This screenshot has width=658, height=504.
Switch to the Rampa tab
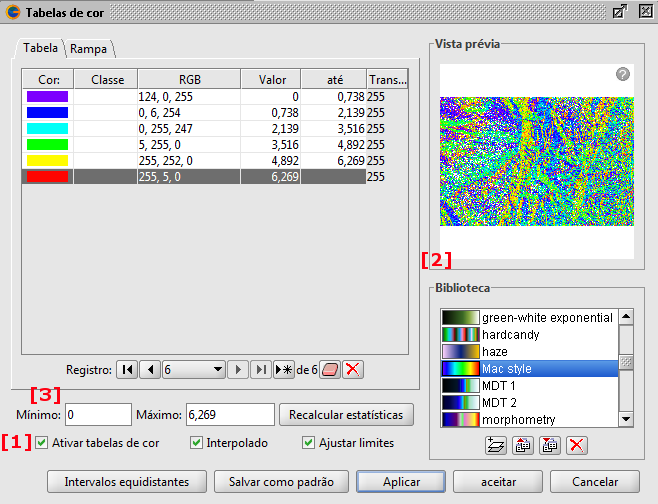coord(88,48)
